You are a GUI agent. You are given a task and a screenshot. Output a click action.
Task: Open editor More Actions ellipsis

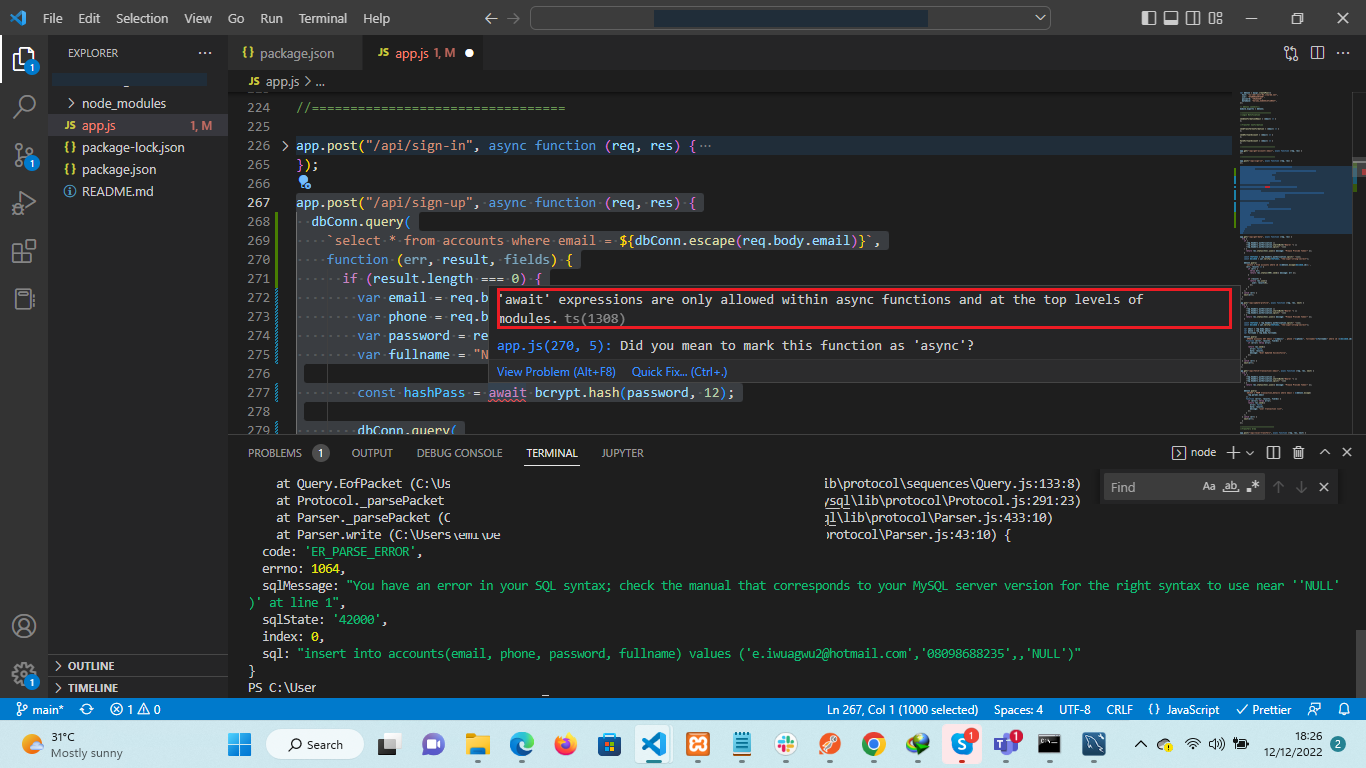tap(1343, 53)
